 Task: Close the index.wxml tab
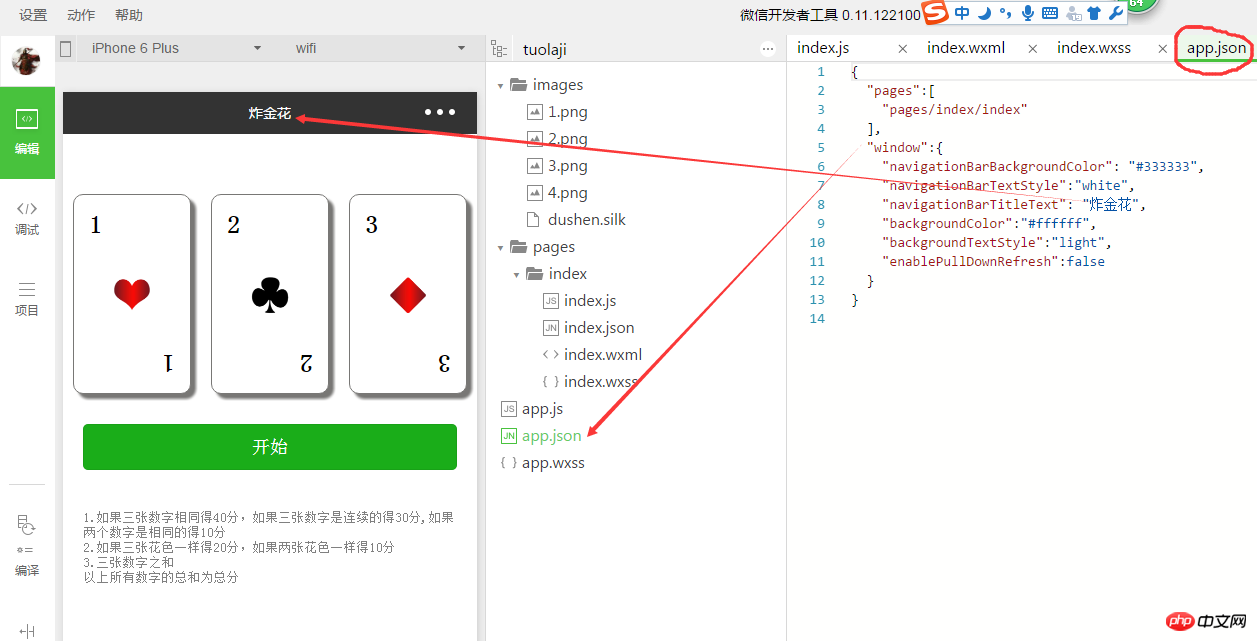1034,49
